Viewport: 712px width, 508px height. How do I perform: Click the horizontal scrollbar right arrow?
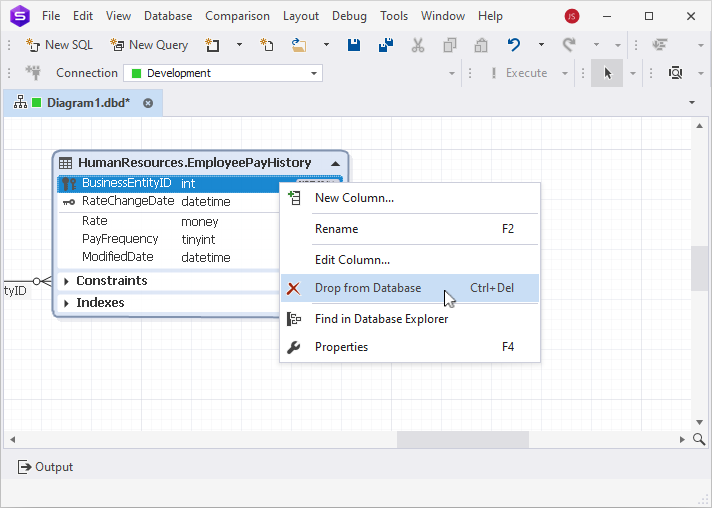[x=682, y=439]
